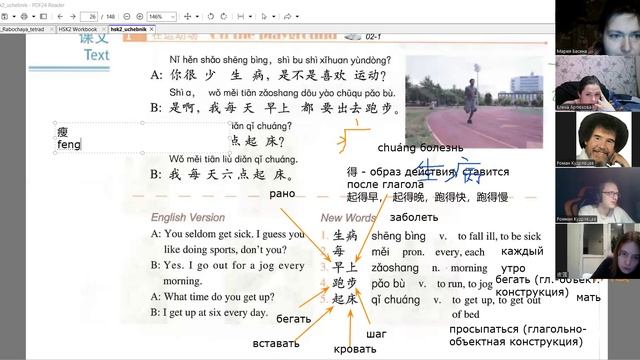Click the page layout spread icon
The width and height of the screenshot is (640, 360).
(x=241, y=16)
